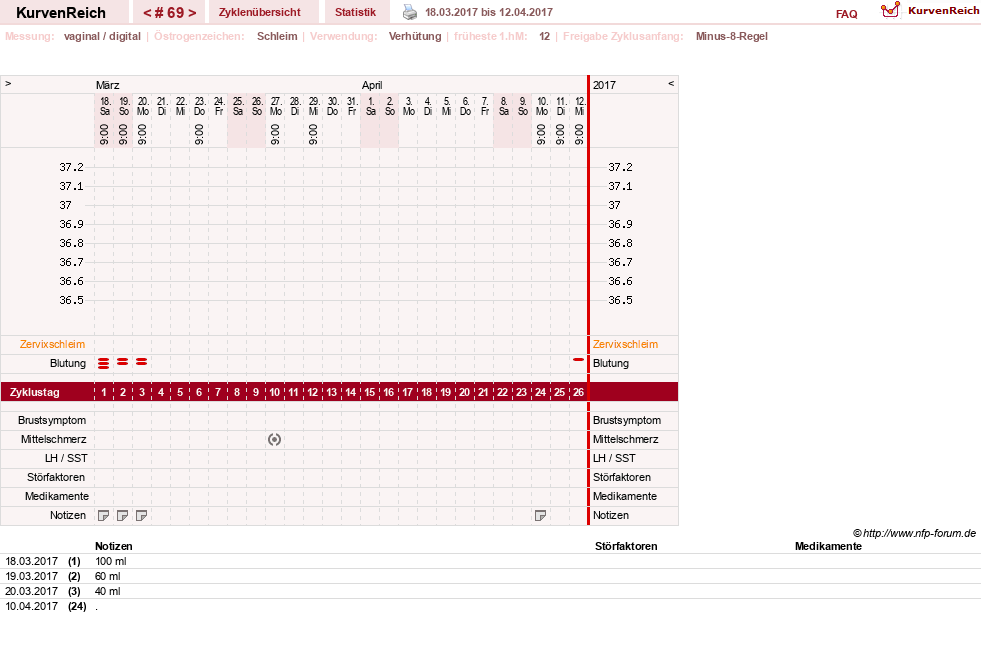Click the date range 18.03.2017 bis 12.04.2017

click(489, 12)
